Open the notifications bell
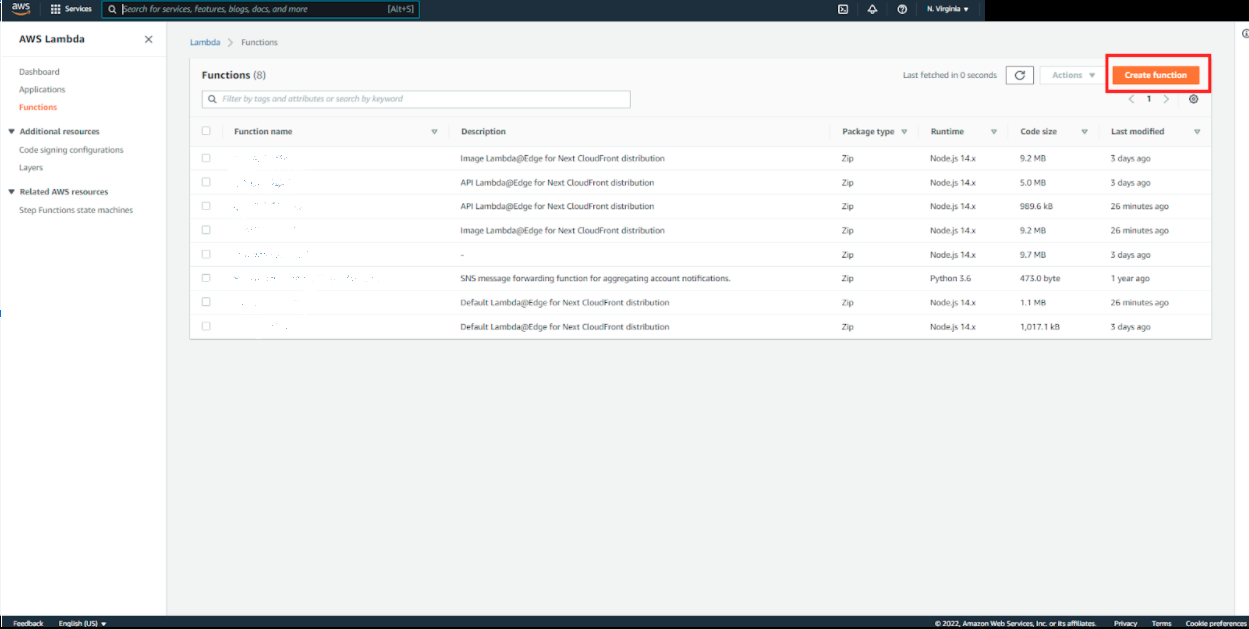 (x=872, y=9)
